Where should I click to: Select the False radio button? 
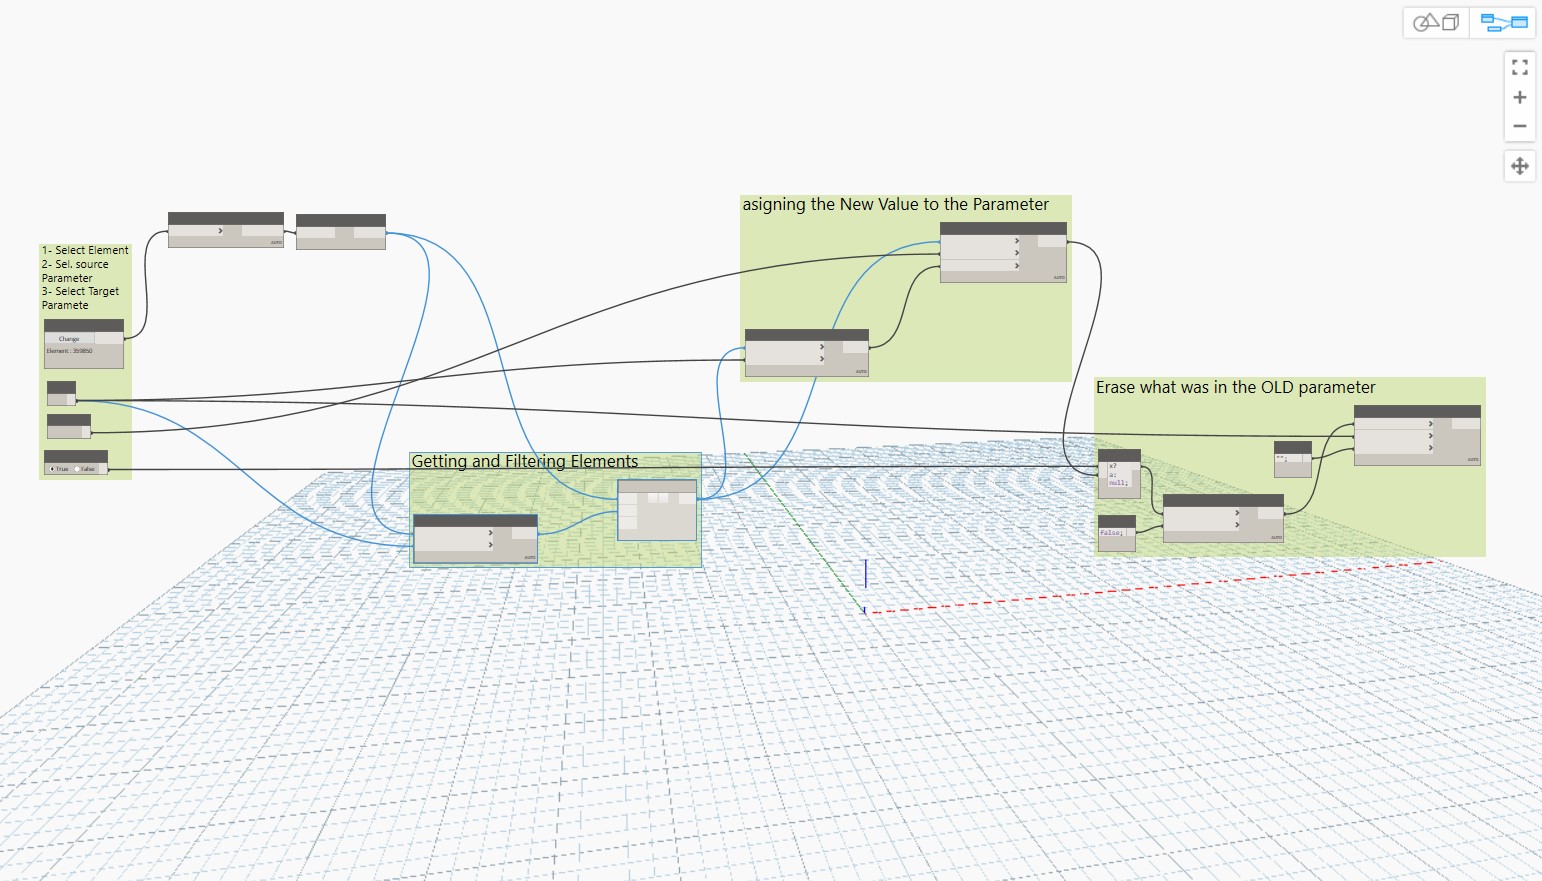(x=77, y=469)
